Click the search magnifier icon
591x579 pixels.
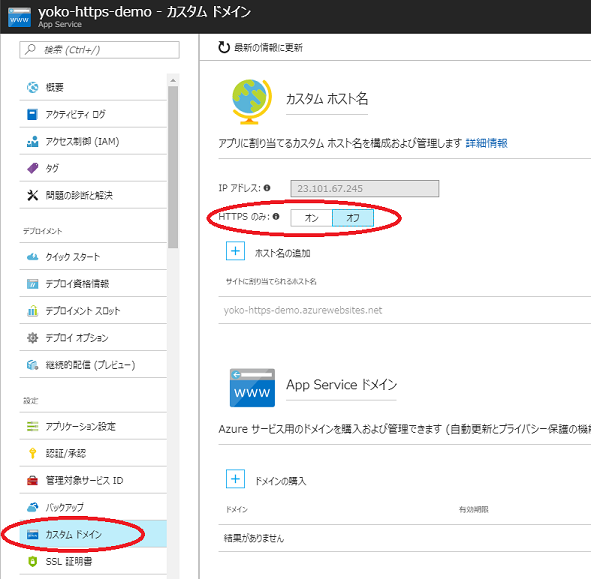click(x=30, y=49)
